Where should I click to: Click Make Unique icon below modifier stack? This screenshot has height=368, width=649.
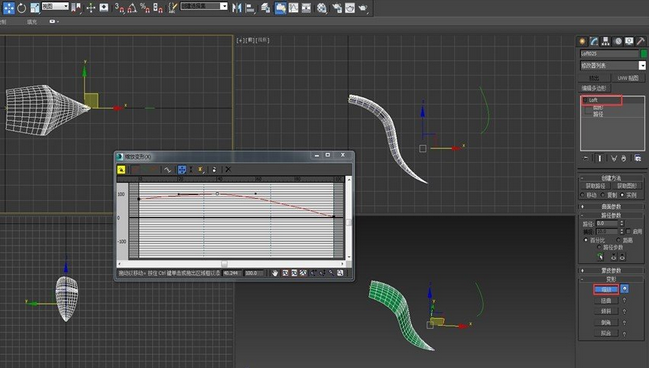(614, 158)
